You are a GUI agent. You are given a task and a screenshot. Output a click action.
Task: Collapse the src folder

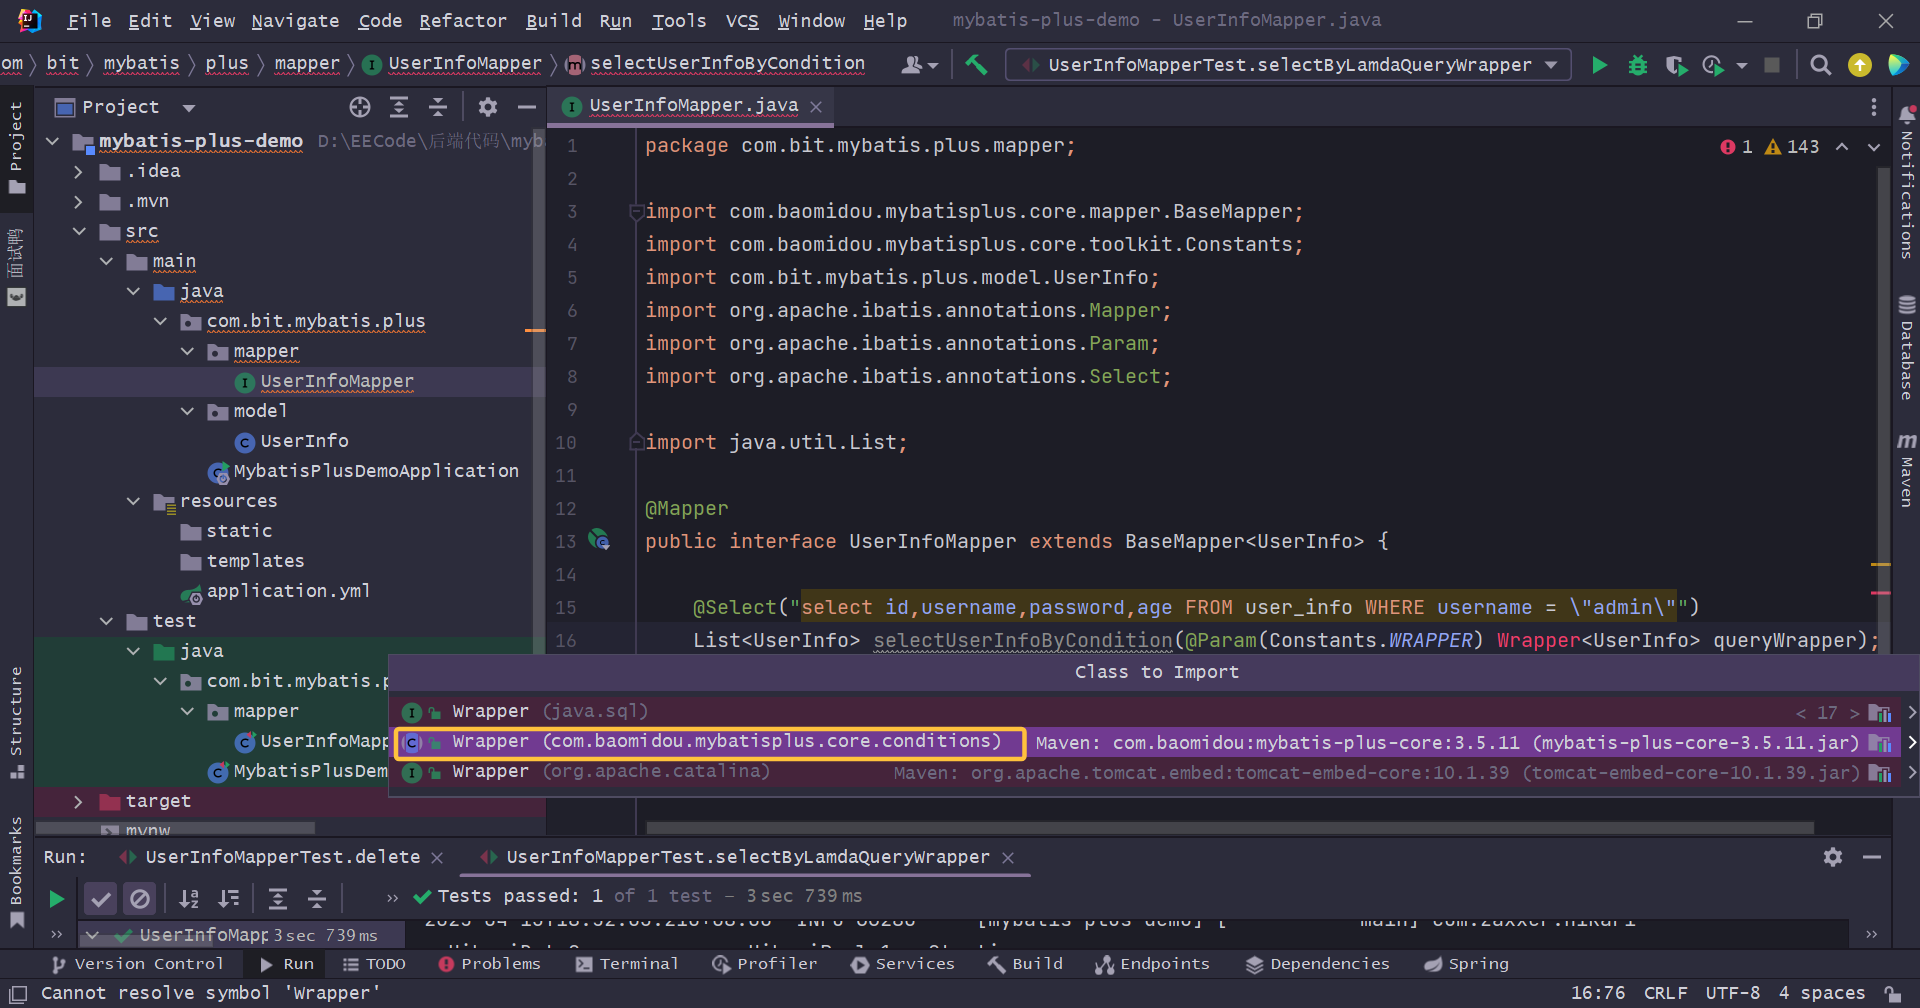(78, 231)
